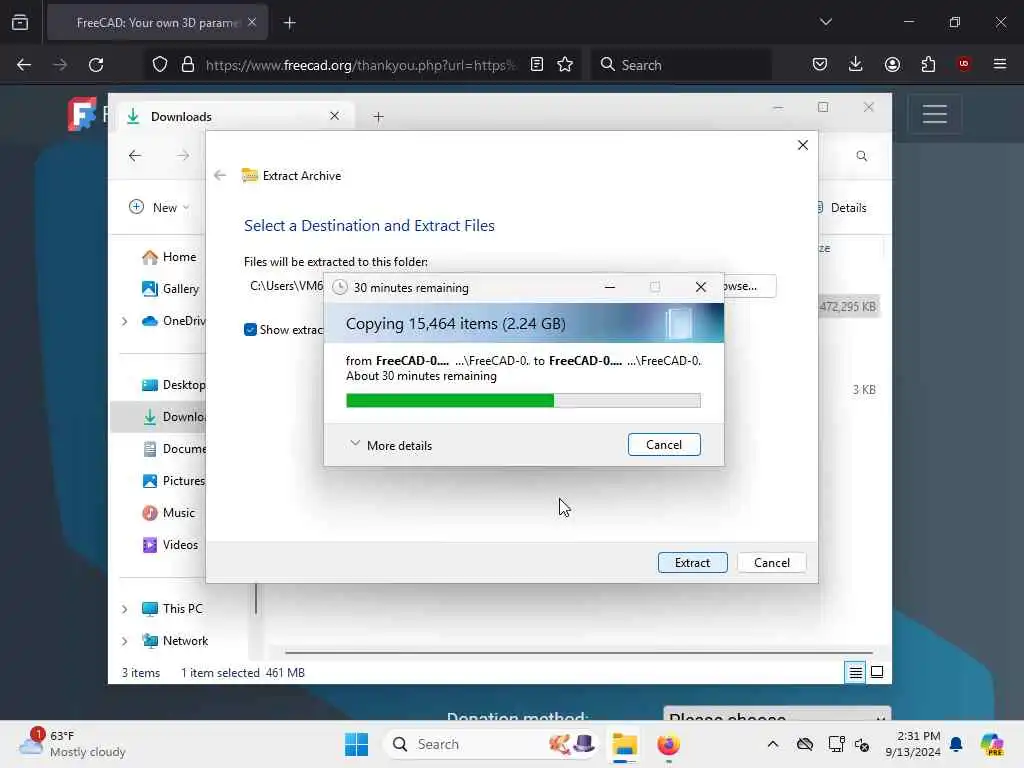
Task: Close the Downloads Explorer tab
Action: (x=334, y=116)
